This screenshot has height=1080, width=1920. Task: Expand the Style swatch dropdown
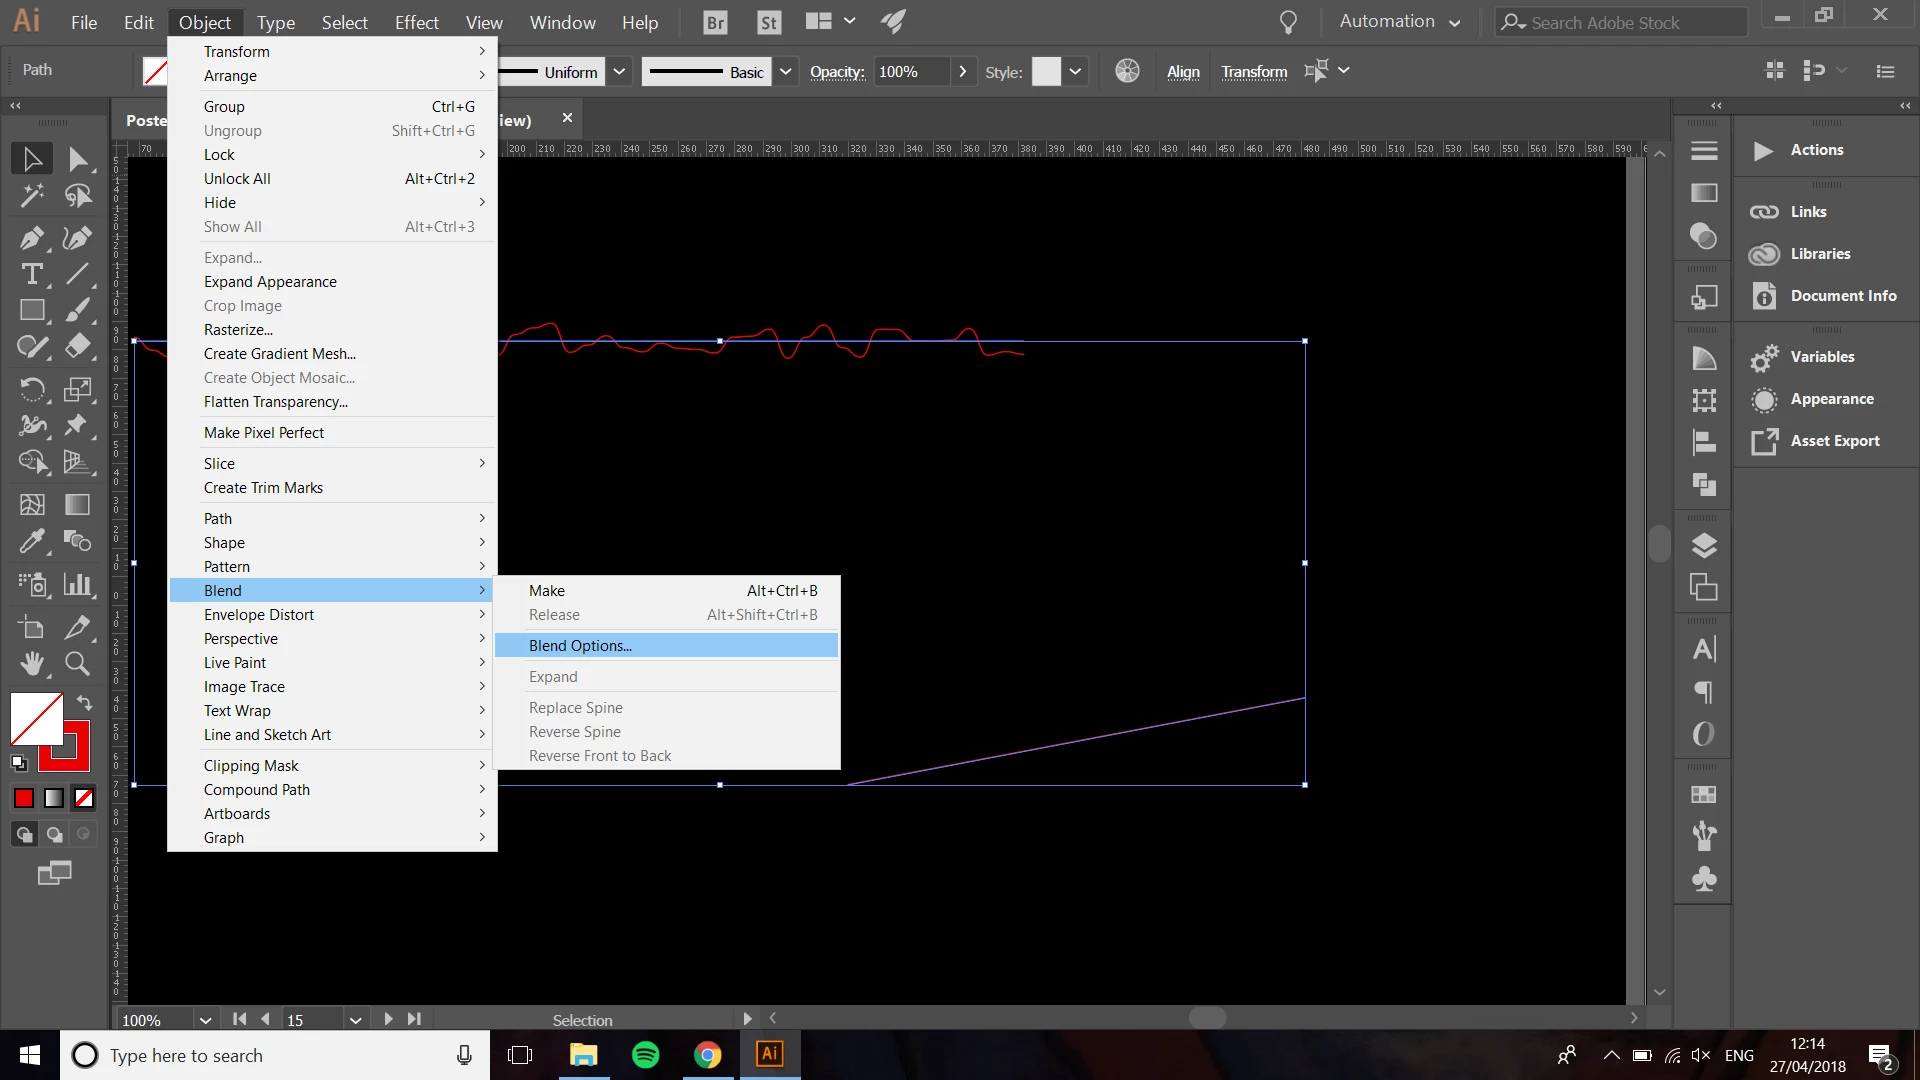(1075, 71)
